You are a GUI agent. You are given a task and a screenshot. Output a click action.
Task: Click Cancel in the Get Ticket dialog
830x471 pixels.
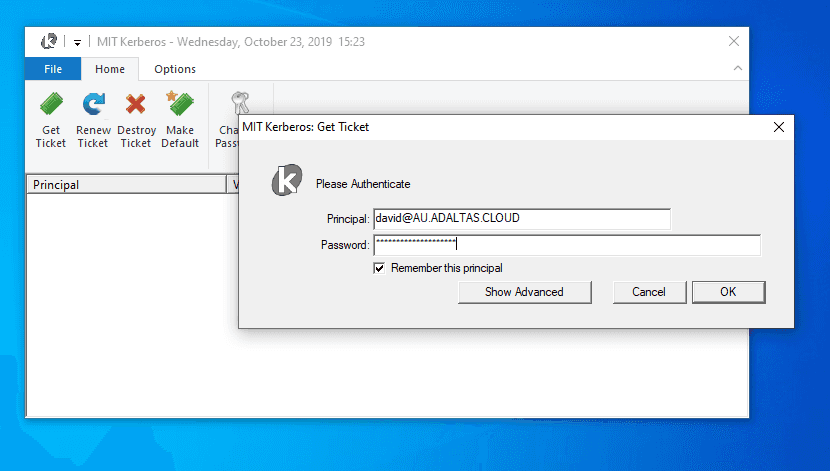649,292
